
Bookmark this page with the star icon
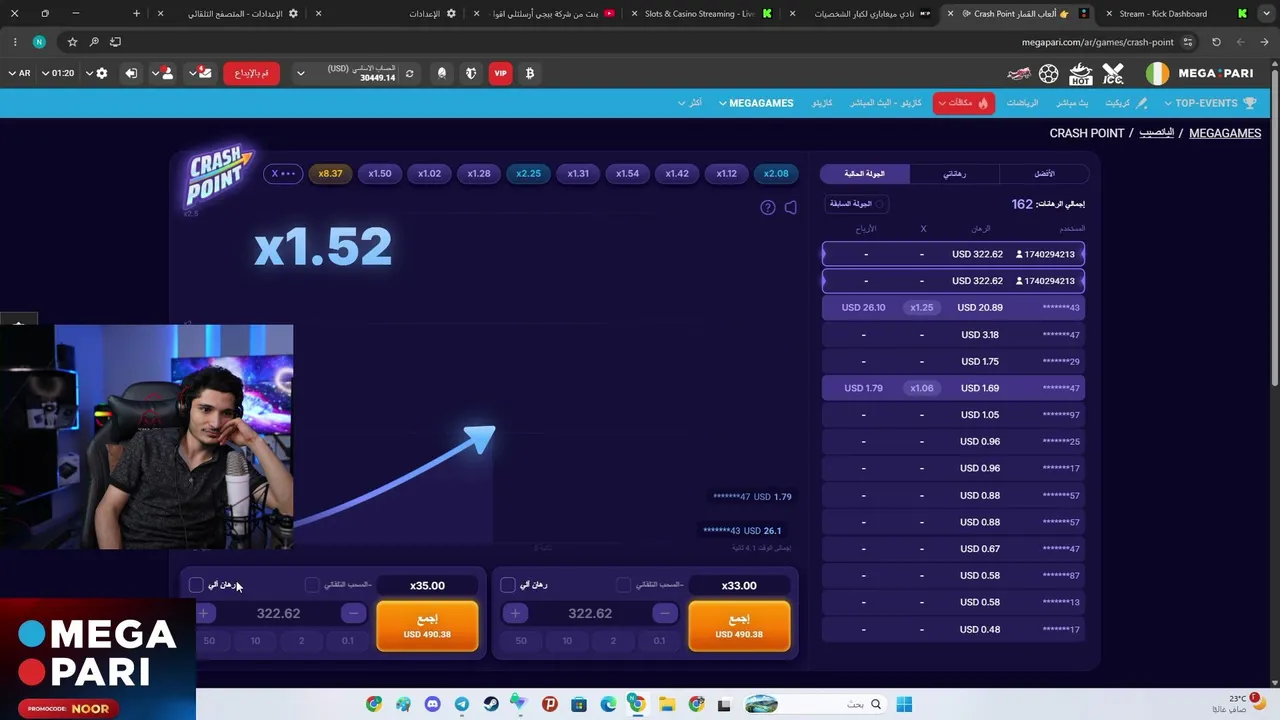72,42
